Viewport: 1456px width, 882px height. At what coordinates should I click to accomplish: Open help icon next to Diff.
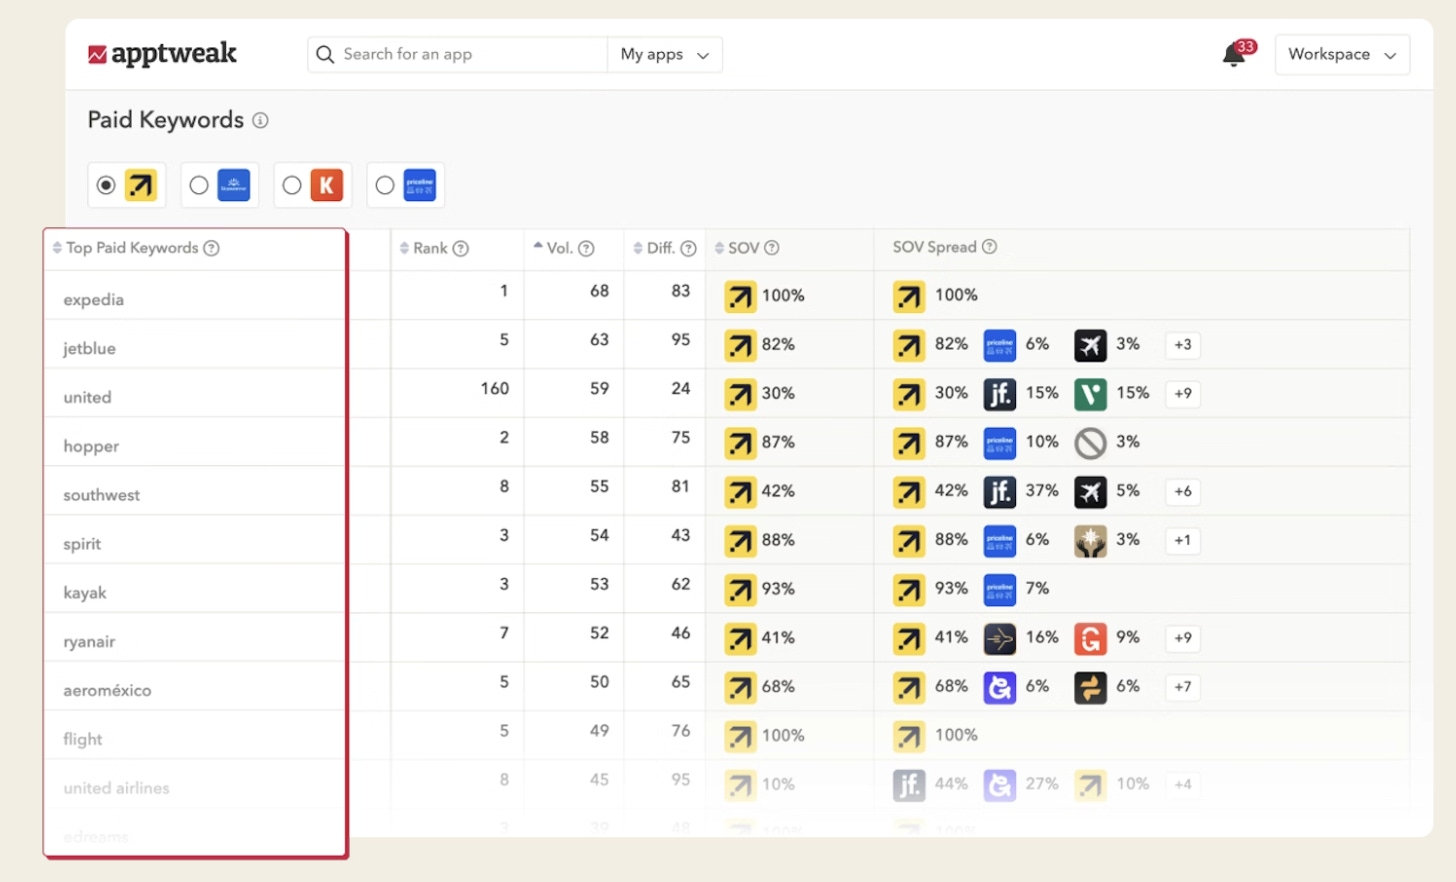click(688, 248)
